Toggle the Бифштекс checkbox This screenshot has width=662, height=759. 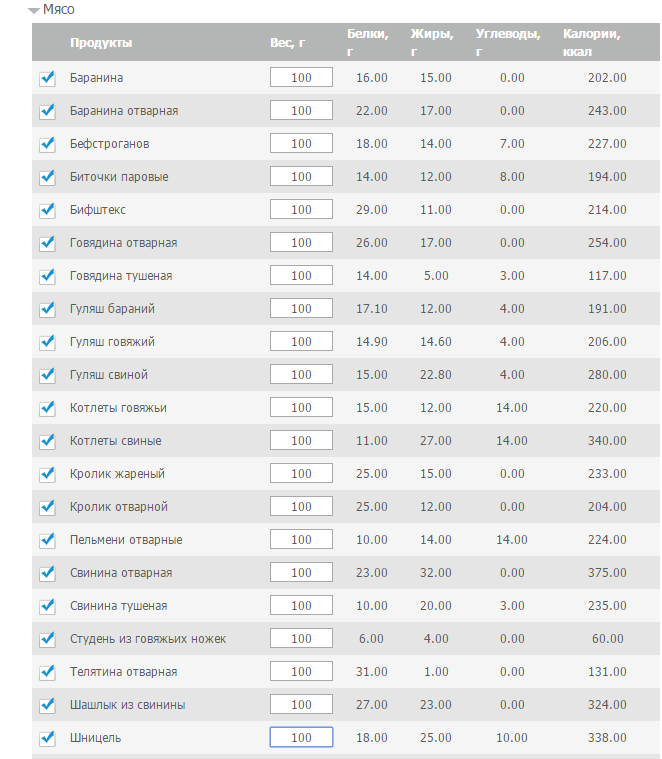point(47,210)
